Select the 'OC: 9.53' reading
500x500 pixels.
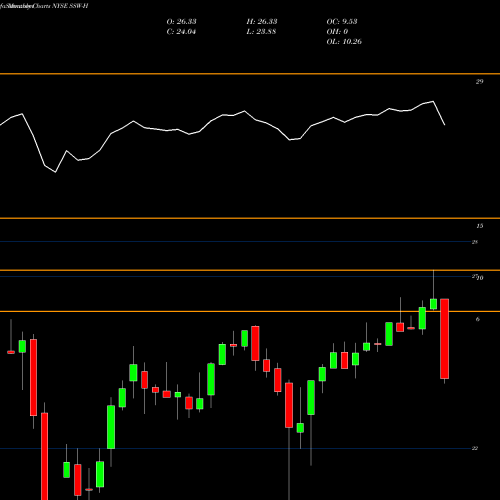coord(342,22)
